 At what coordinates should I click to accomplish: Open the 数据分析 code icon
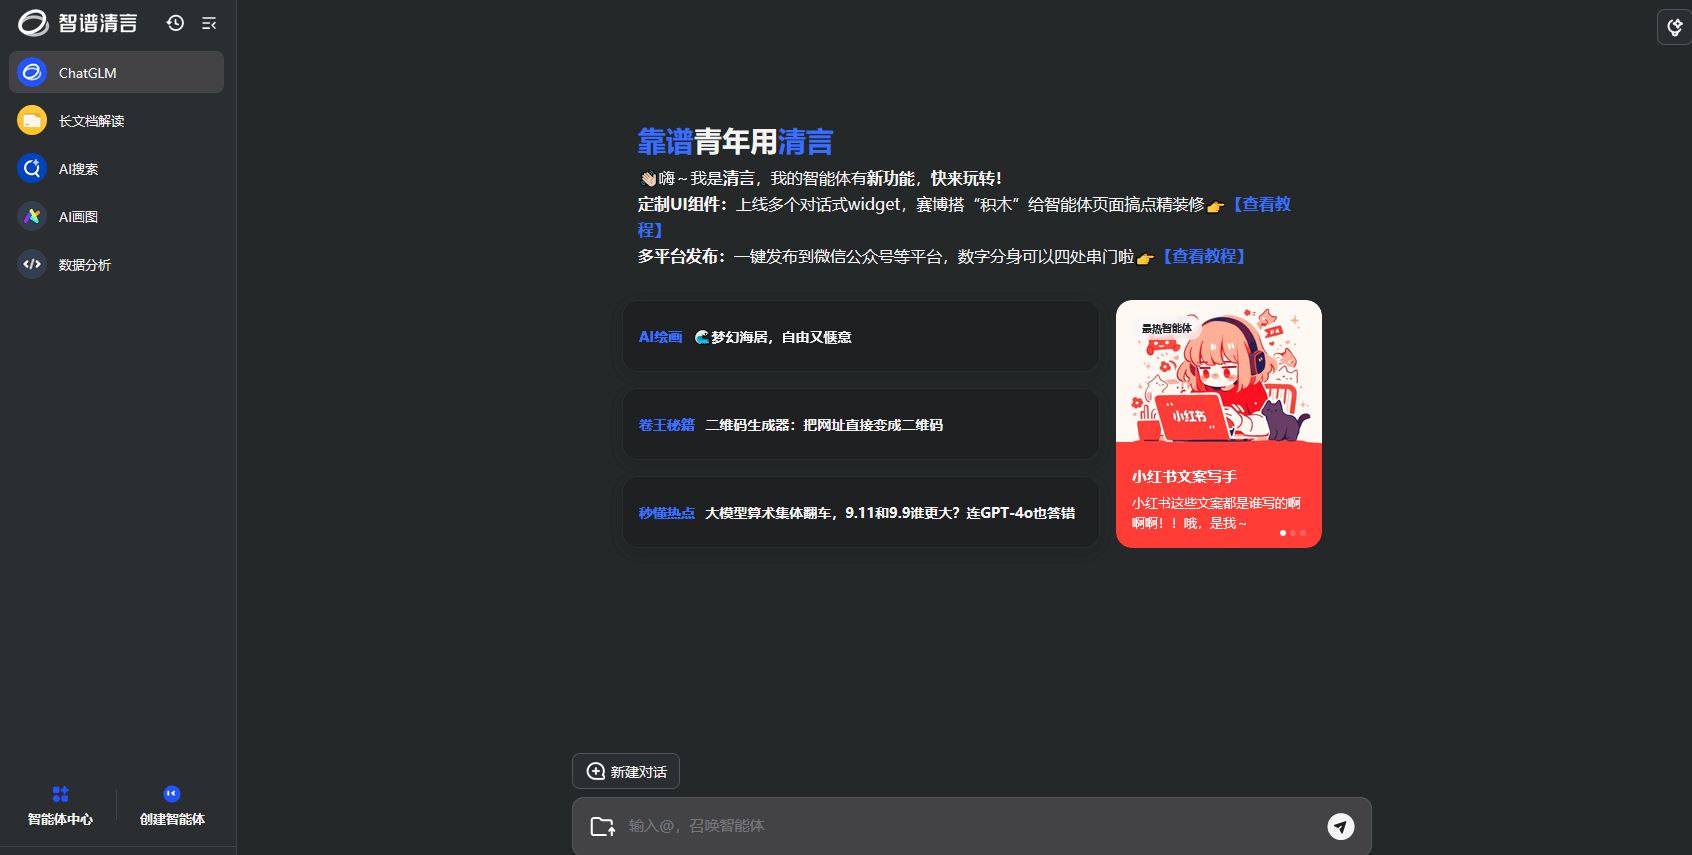(32, 264)
